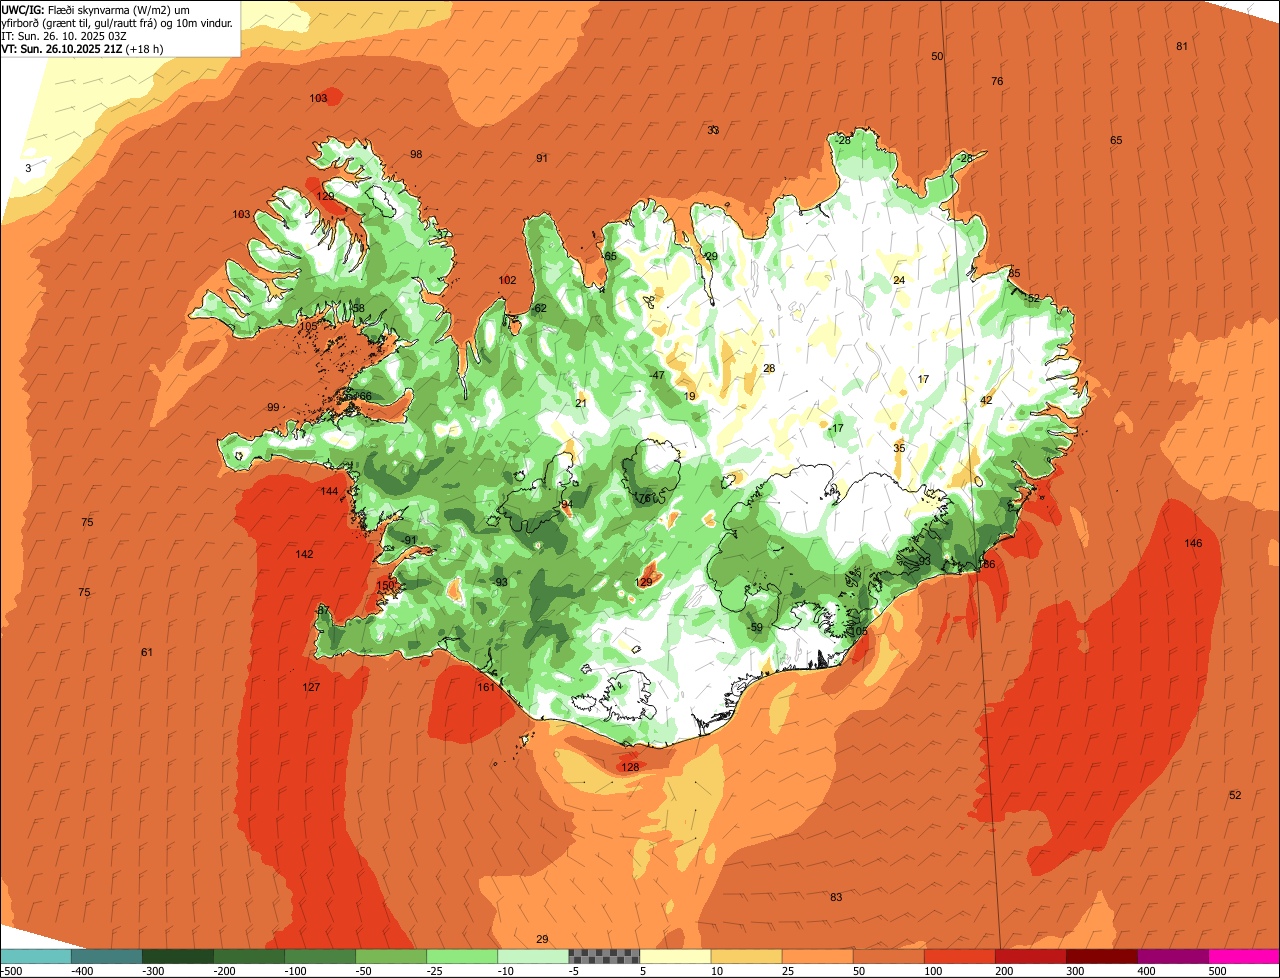Click the magenta legend swatch right of 500
This screenshot has width=1280, height=978.
(x=1244, y=956)
